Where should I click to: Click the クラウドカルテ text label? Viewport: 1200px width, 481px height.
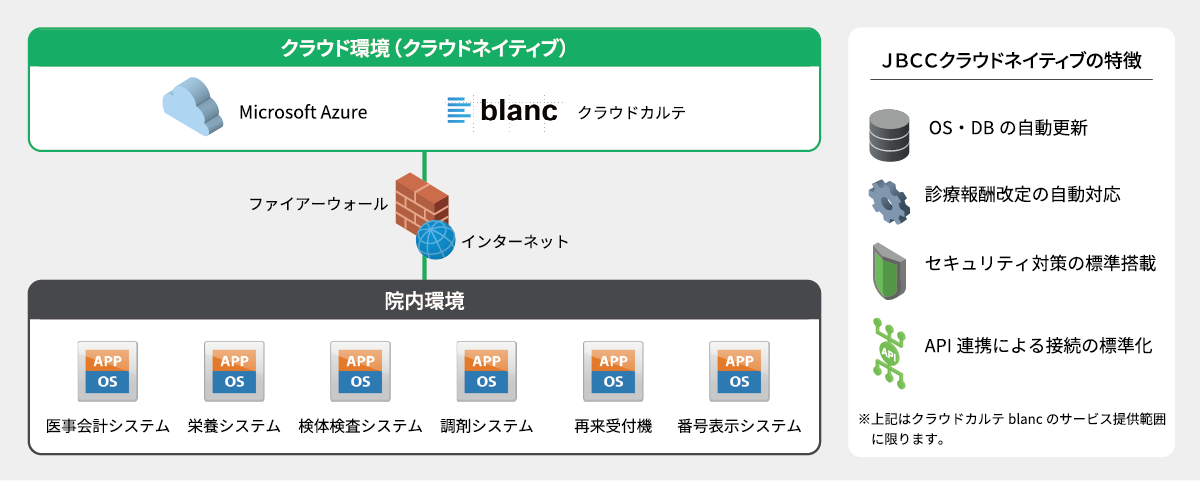coord(632,112)
